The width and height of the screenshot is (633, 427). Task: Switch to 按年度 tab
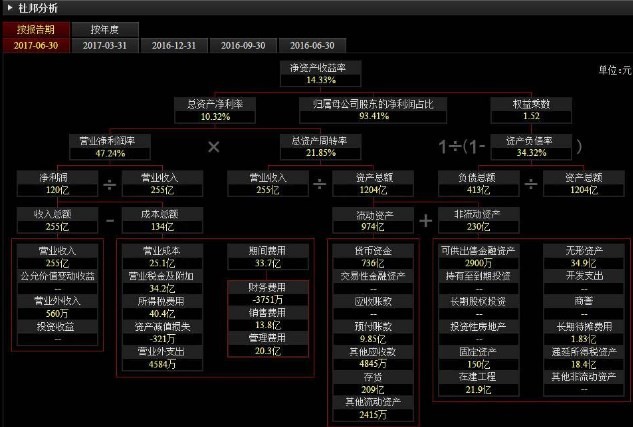click(105, 29)
